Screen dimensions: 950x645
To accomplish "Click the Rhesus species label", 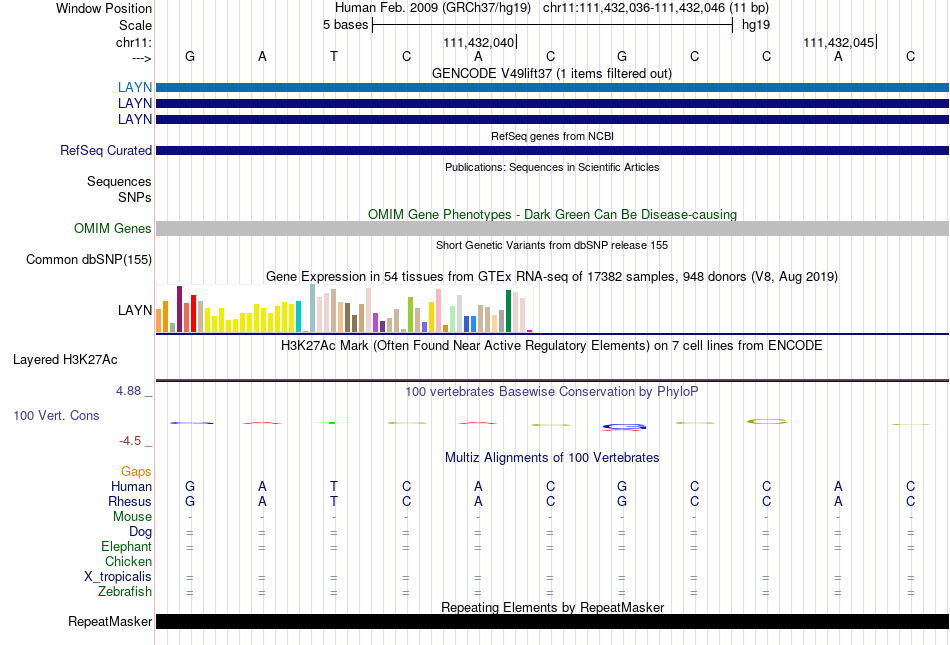I will pos(130,501).
